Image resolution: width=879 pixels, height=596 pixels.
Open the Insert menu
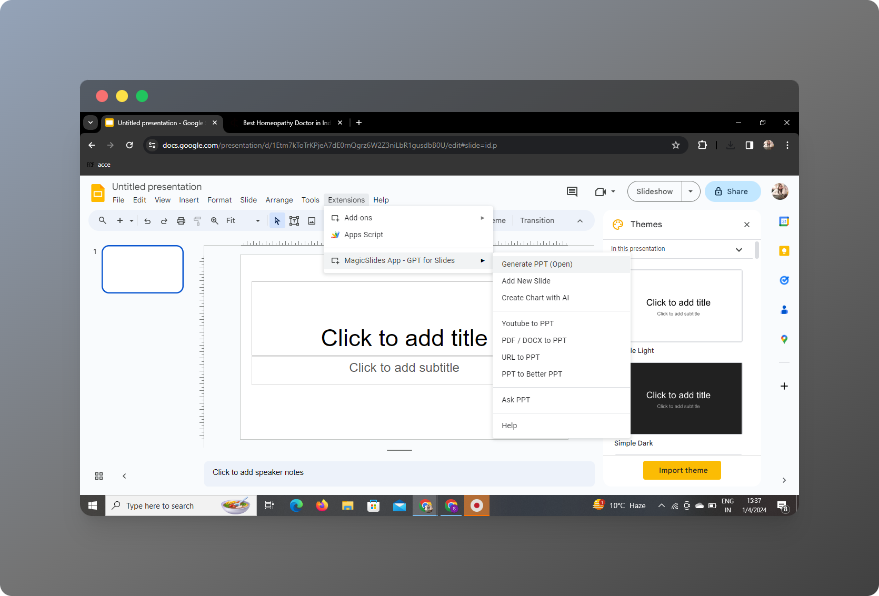[189, 200]
